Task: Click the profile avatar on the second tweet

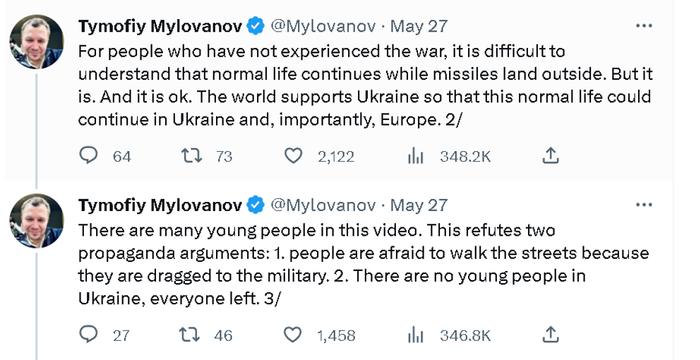Action: pos(37,221)
